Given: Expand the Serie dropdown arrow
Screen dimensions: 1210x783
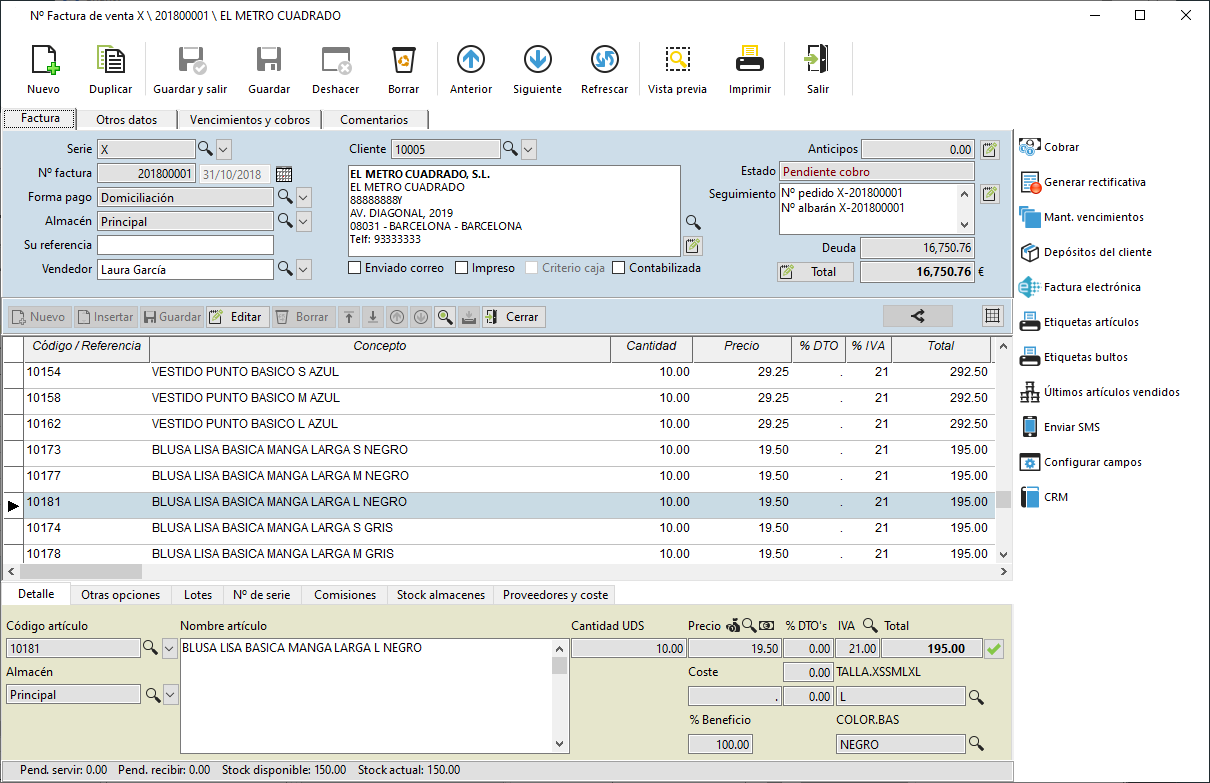Looking at the screenshot, I should (224, 150).
